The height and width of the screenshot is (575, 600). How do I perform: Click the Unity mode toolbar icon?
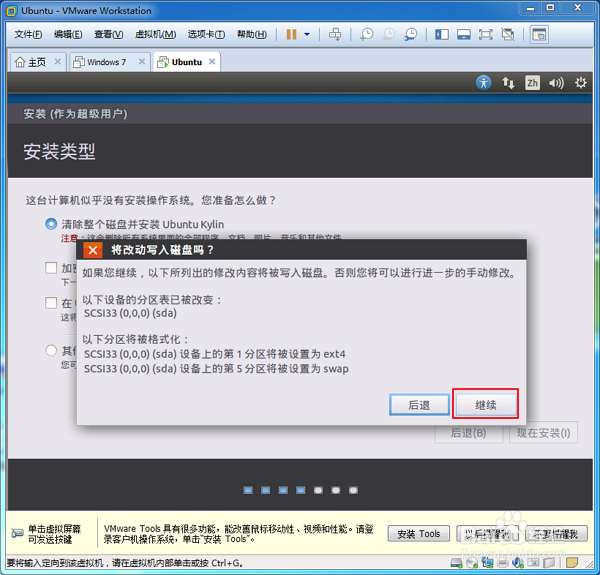pos(508,34)
